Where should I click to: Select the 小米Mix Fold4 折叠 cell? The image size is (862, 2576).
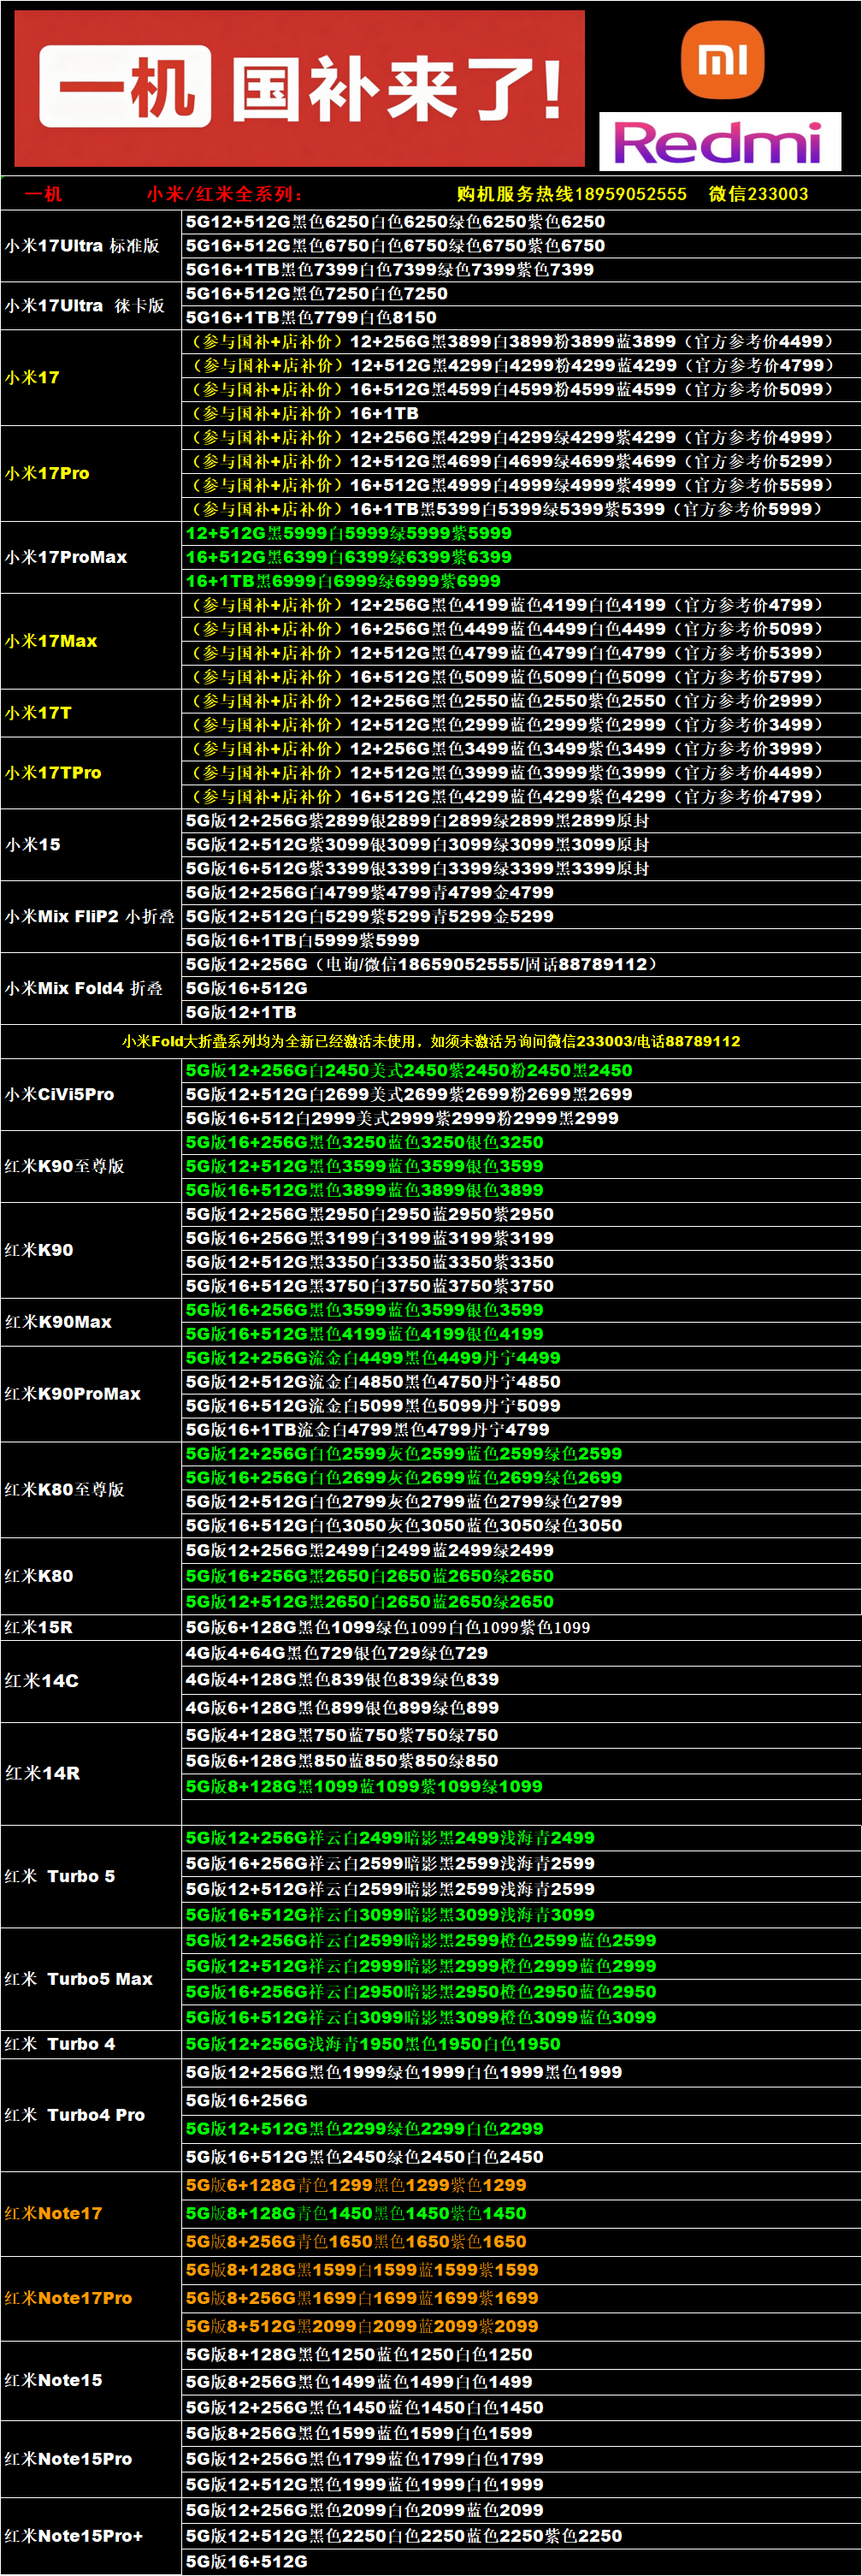pyautogui.click(x=91, y=990)
